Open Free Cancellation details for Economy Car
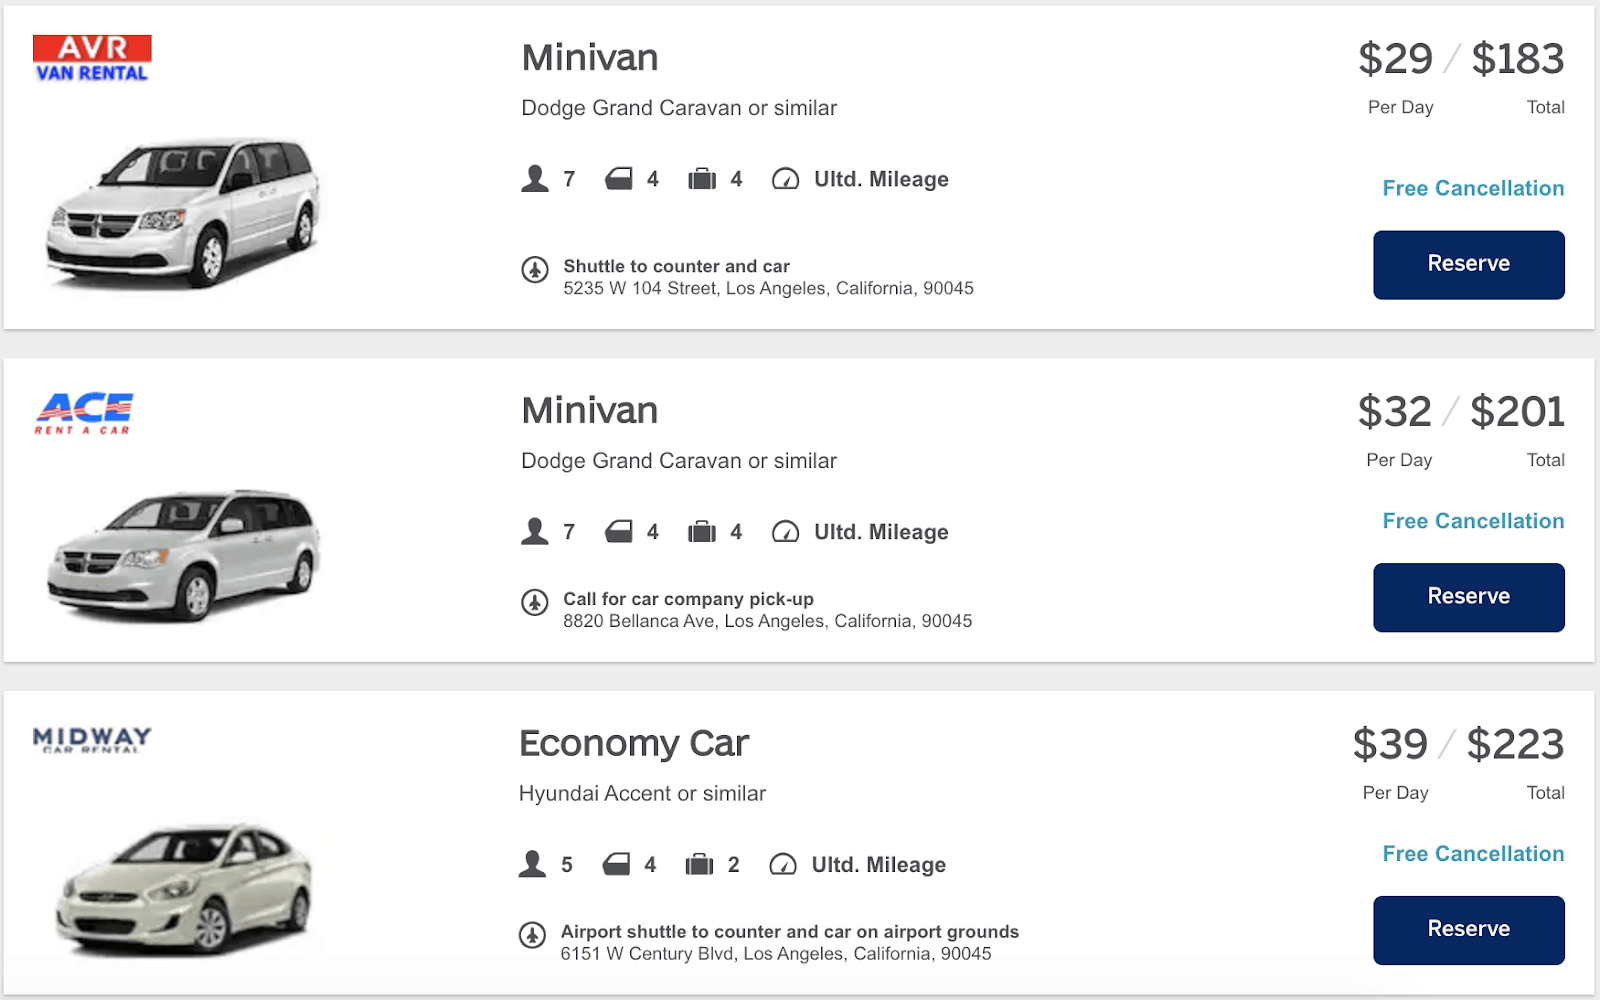The height and width of the screenshot is (1000, 1600). coord(1473,854)
